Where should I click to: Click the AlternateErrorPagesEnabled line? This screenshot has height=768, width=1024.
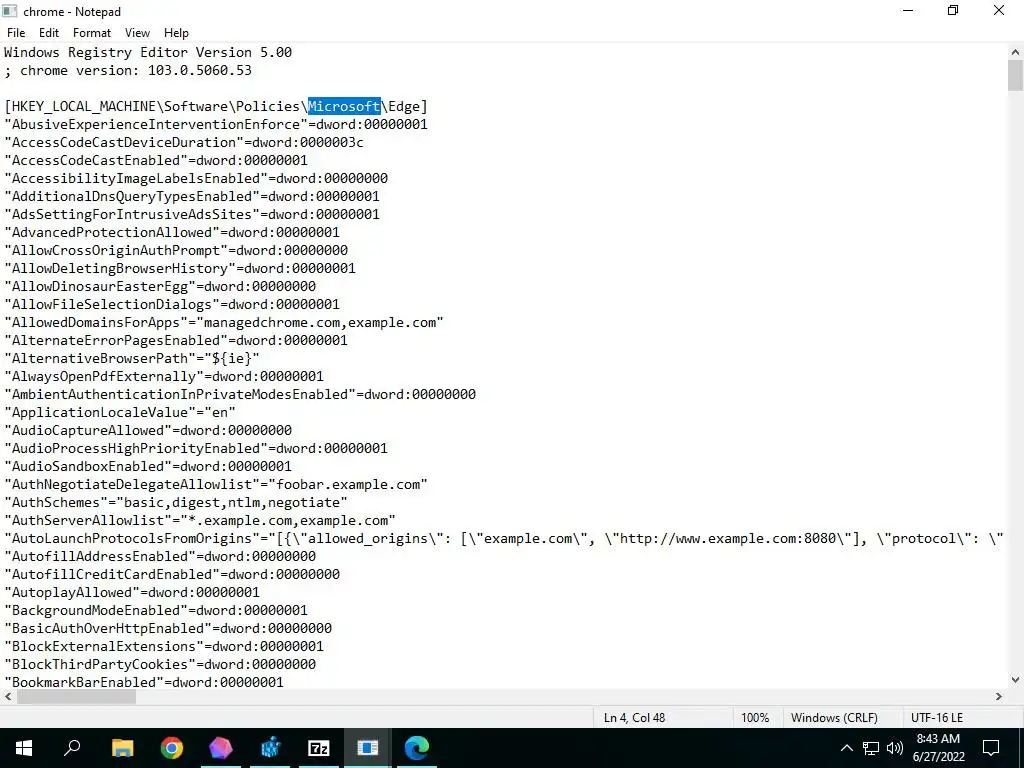pos(176,340)
